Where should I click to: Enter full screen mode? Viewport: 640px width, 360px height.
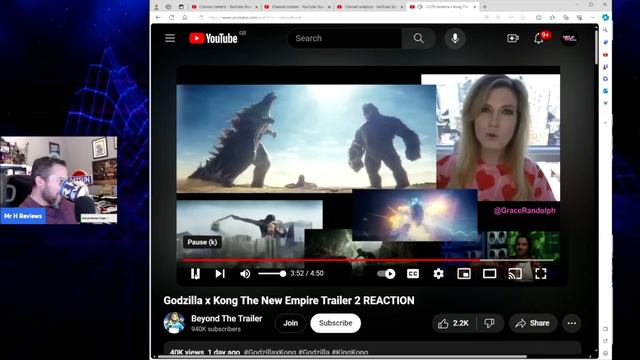540,273
